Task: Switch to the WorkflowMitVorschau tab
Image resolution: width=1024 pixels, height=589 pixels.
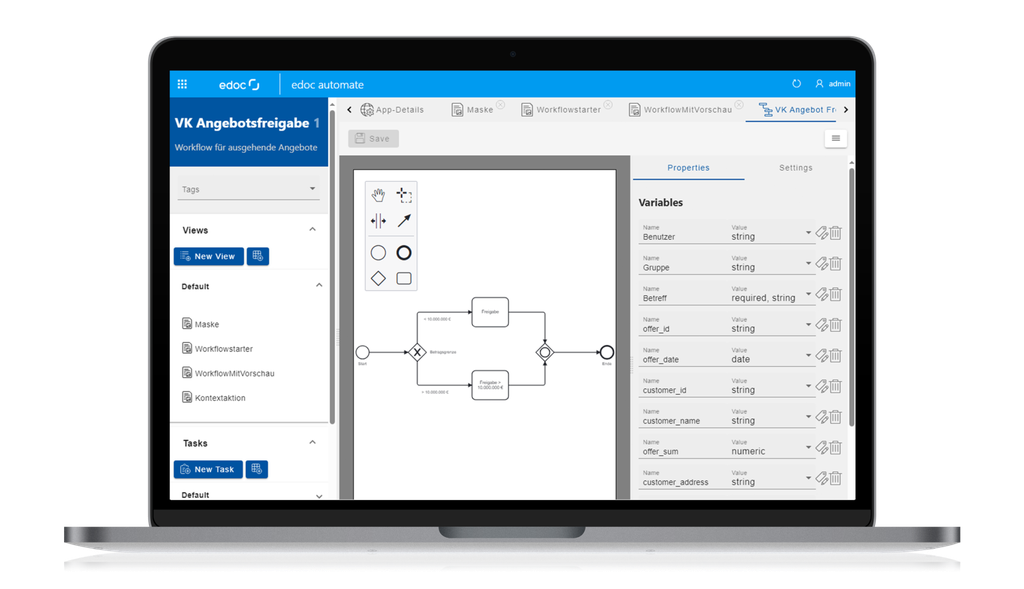Action: tap(680, 110)
